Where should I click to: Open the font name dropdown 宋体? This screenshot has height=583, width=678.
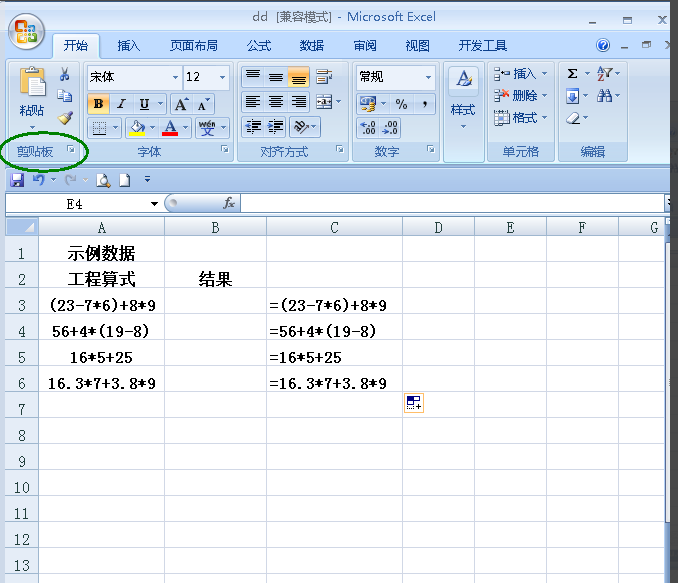pos(175,77)
